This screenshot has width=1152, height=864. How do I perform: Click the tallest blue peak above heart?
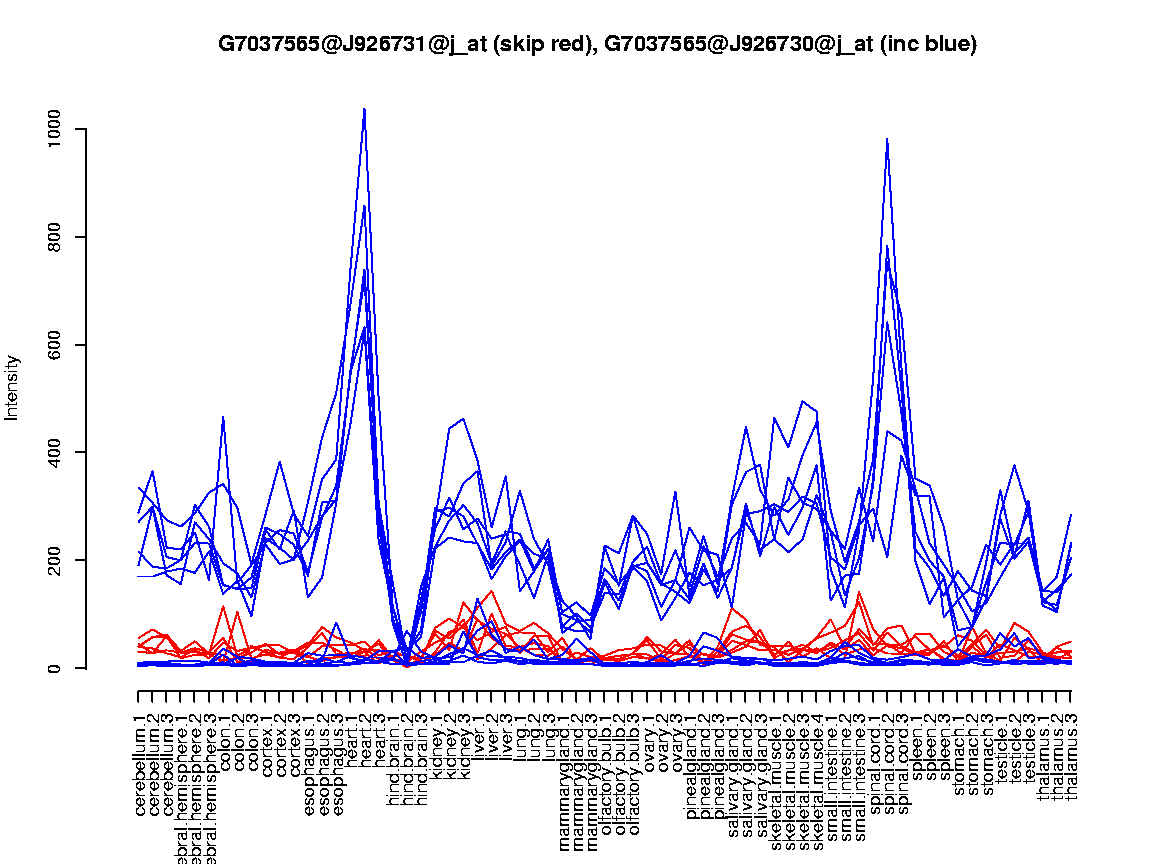(364, 110)
